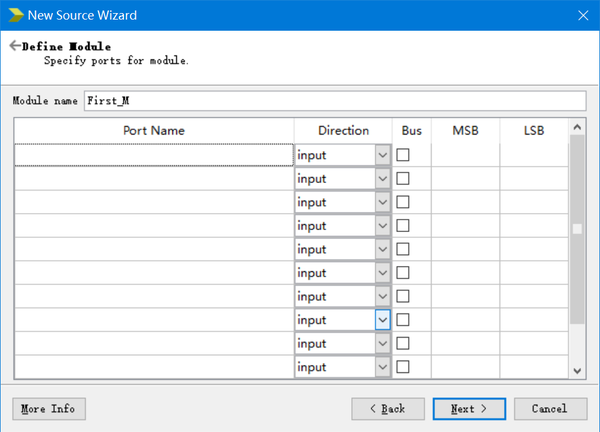The width and height of the screenshot is (600, 432).
Task: Toggle Bus checkbox in third port row
Action: 404,202
